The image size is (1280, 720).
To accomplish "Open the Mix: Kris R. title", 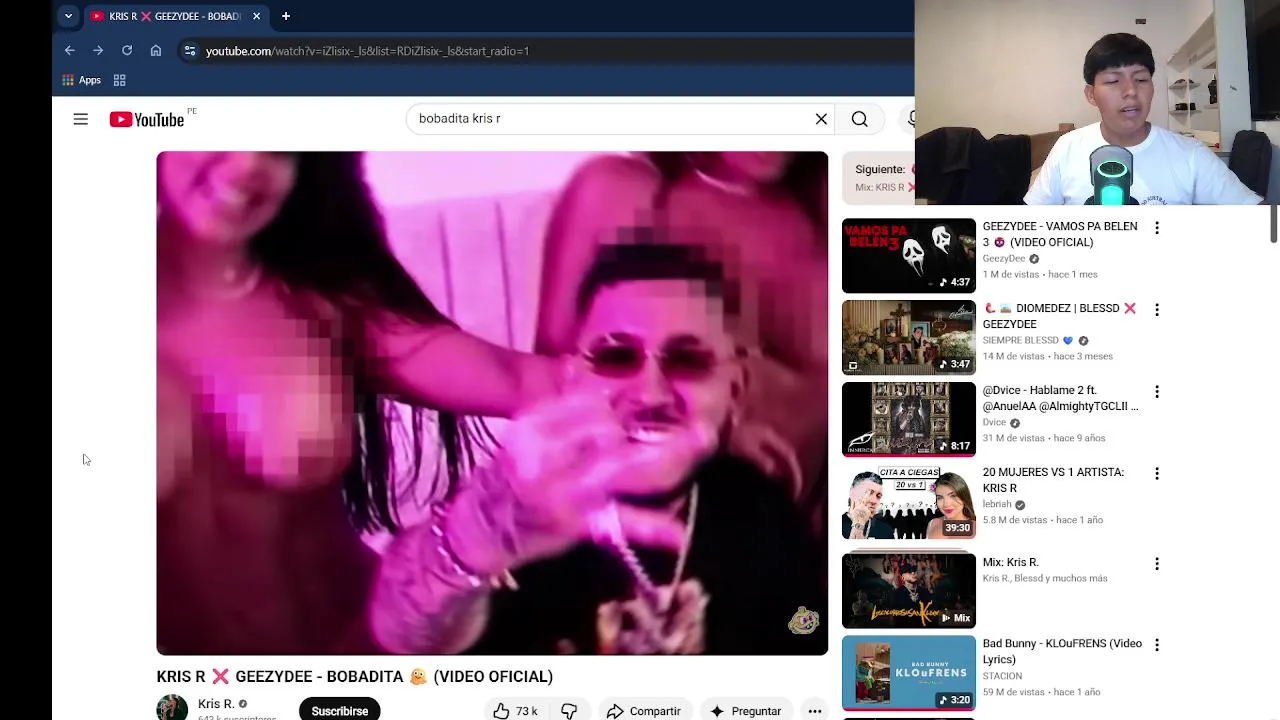I will click(1010, 562).
